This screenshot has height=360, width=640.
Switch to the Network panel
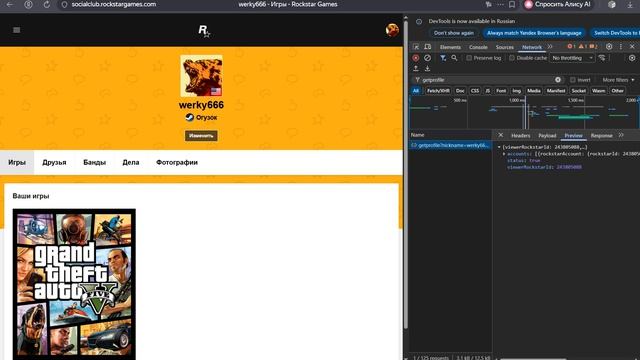532,47
